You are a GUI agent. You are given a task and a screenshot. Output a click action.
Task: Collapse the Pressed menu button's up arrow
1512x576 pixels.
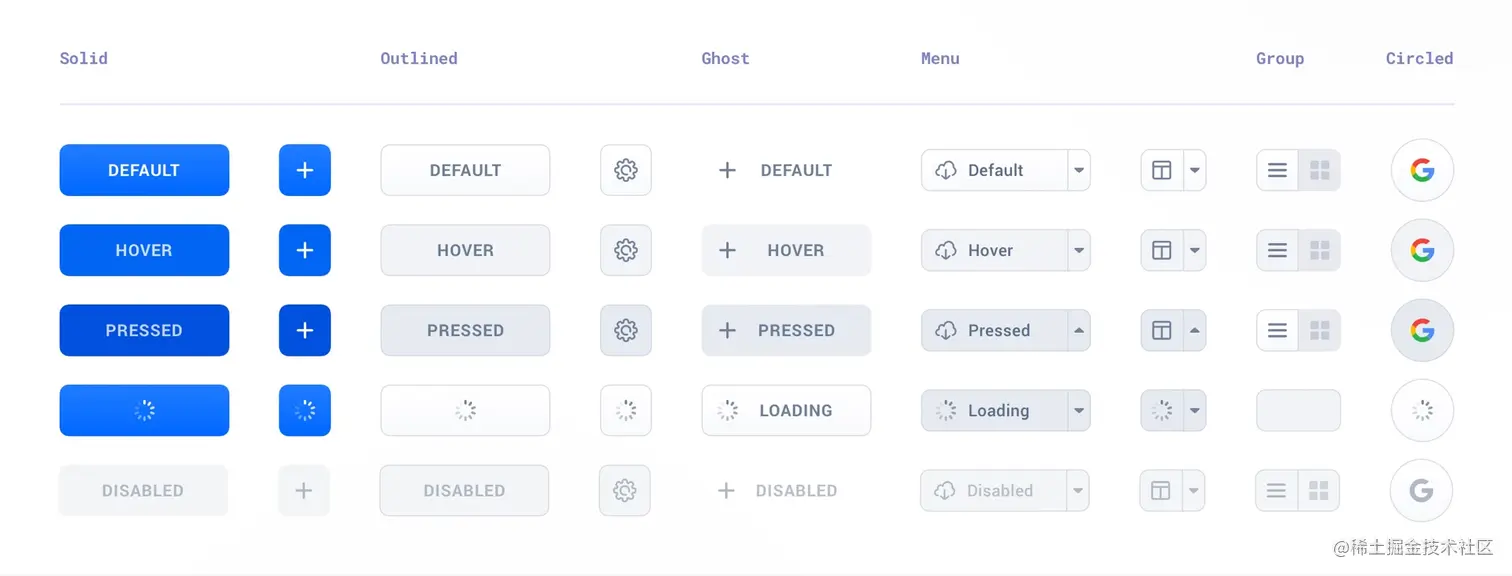1079,330
